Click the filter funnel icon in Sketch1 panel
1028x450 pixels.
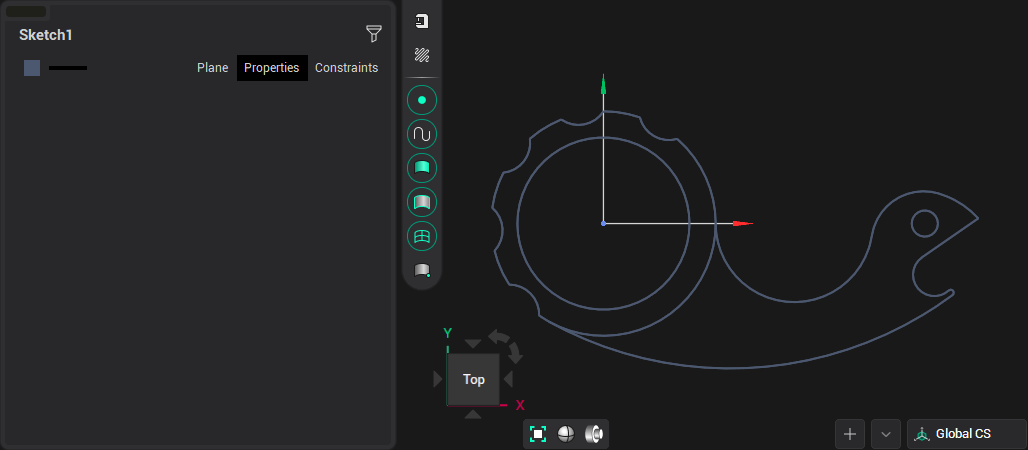[374, 34]
